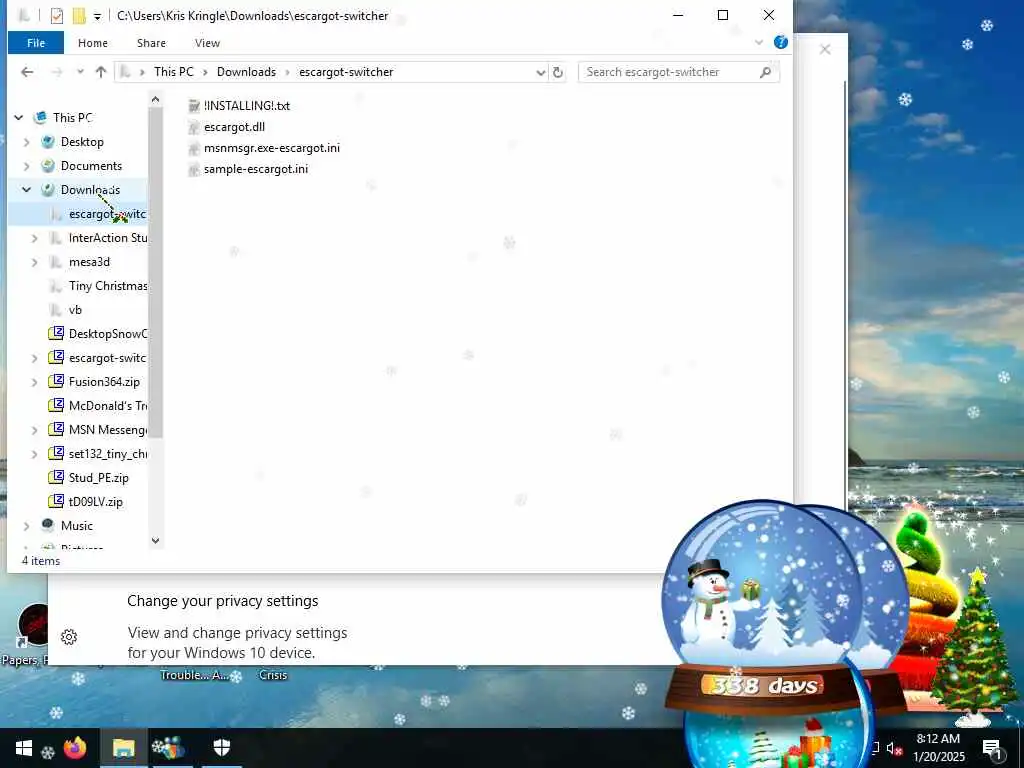Collapse the This PC tree node
Screen dimensions: 1024x768
pyautogui.click(x=19, y=118)
